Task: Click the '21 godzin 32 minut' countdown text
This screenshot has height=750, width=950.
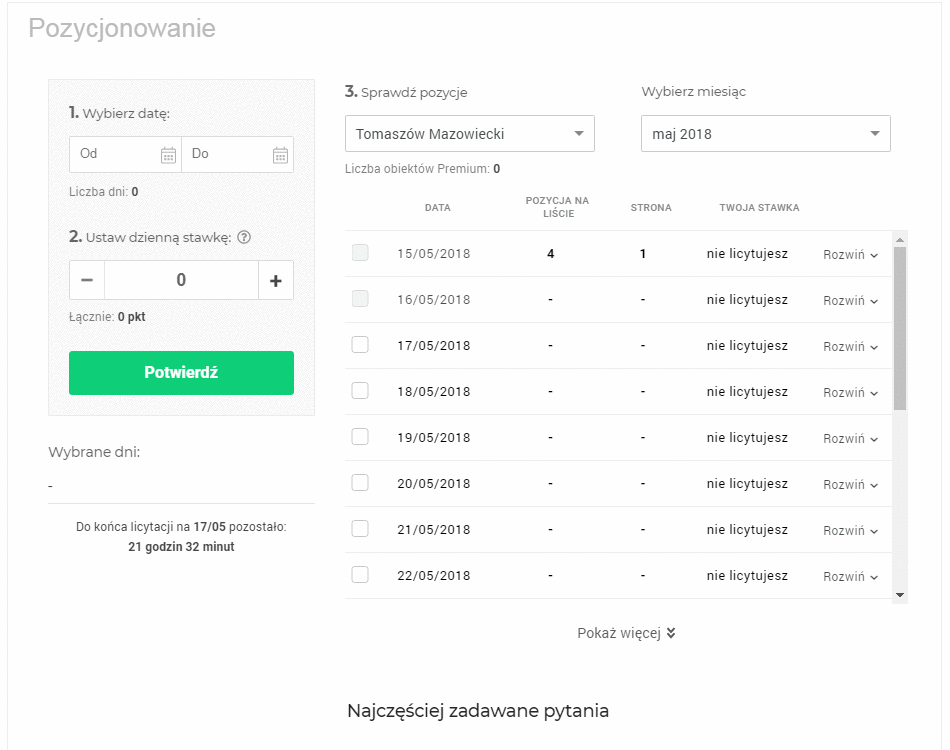Action: pyautogui.click(x=181, y=547)
